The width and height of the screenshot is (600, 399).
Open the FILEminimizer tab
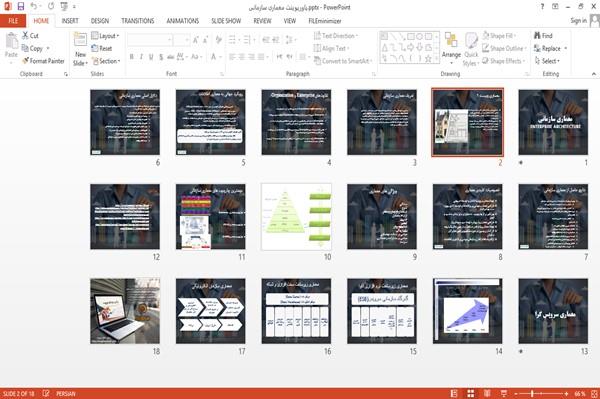coord(325,21)
